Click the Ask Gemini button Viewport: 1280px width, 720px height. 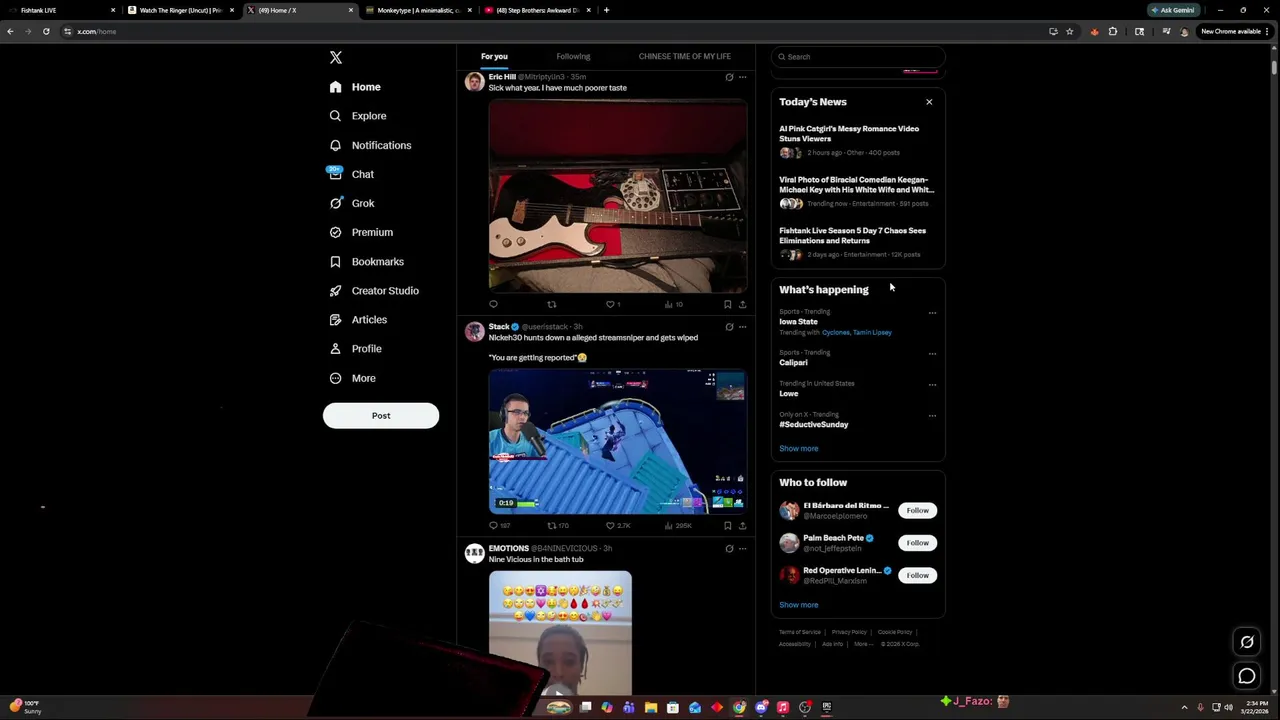[x=1174, y=10]
